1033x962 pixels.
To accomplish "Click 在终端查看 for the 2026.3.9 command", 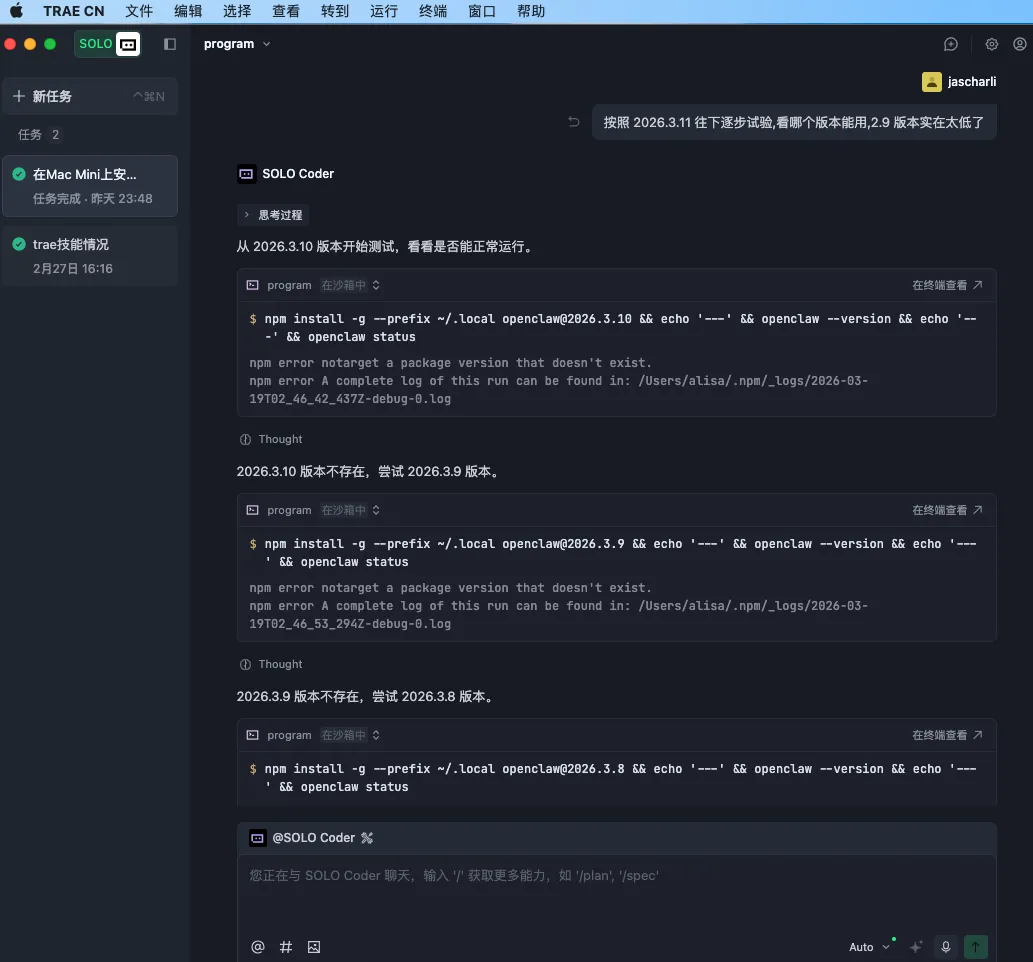I will pyautogui.click(x=947, y=510).
